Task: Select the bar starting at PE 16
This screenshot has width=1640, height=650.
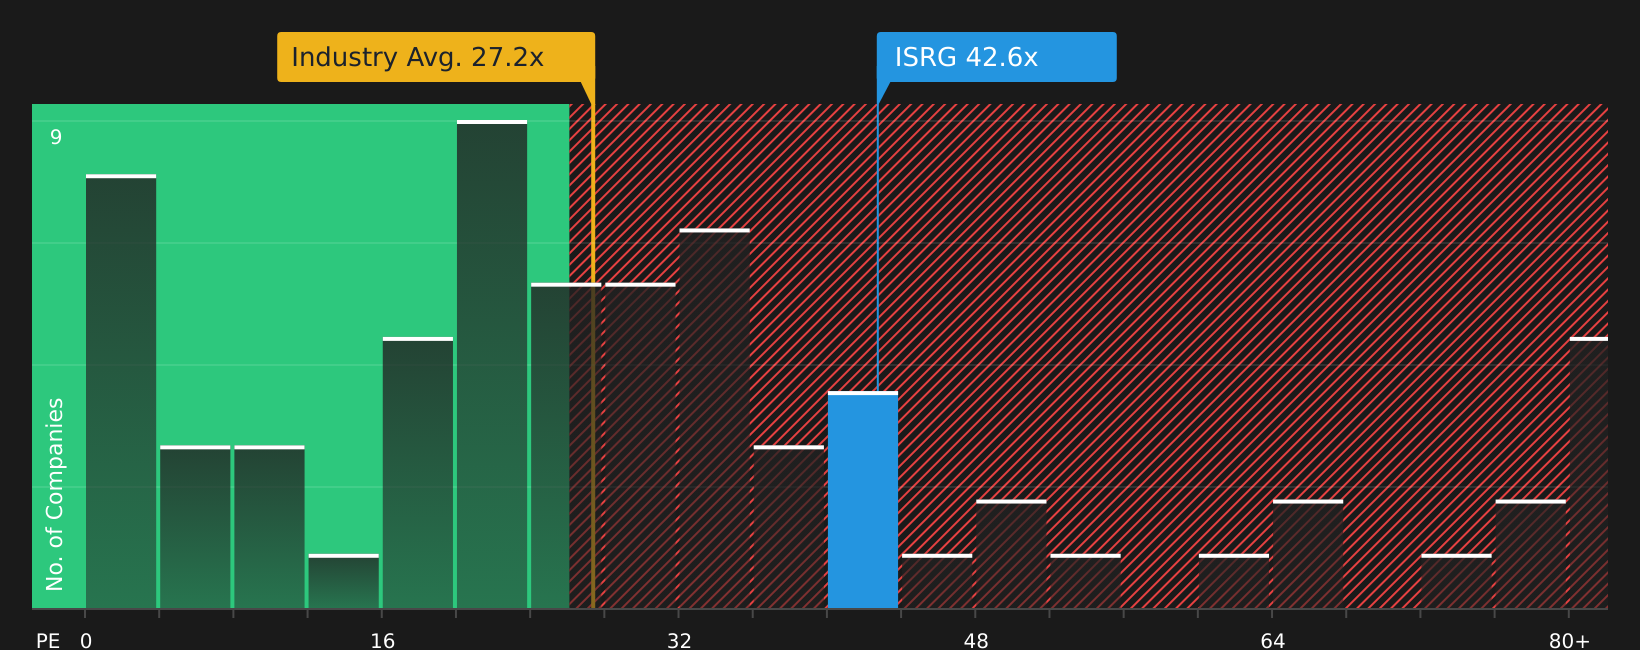Action: pyautogui.click(x=418, y=473)
